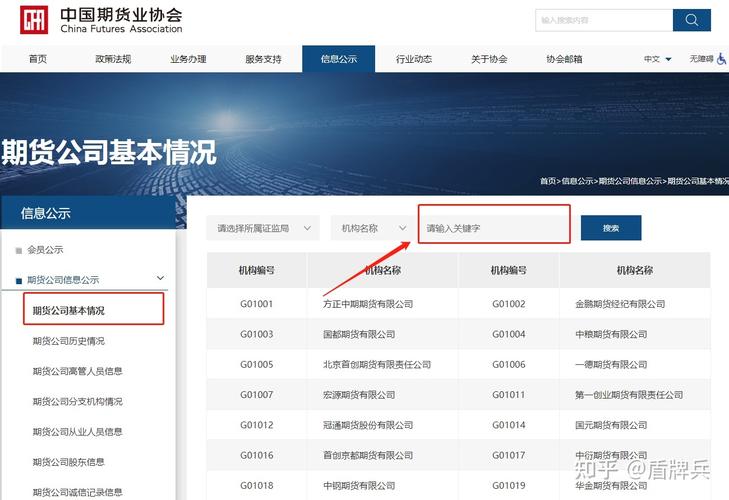Collapse the 期货公司信息公示 chevron
The height and width of the screenshot is (500, 729).
click(x=160, y=278)
